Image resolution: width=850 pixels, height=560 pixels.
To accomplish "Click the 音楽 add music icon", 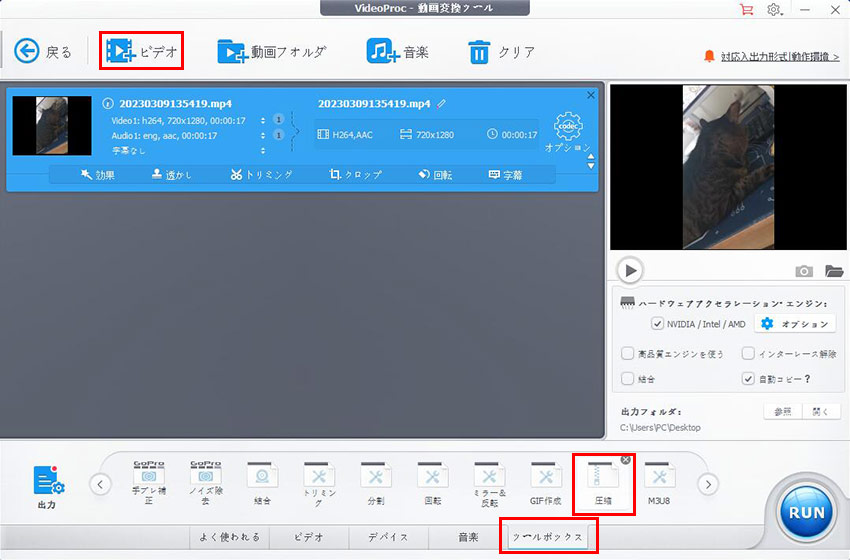I will [381, 51].
